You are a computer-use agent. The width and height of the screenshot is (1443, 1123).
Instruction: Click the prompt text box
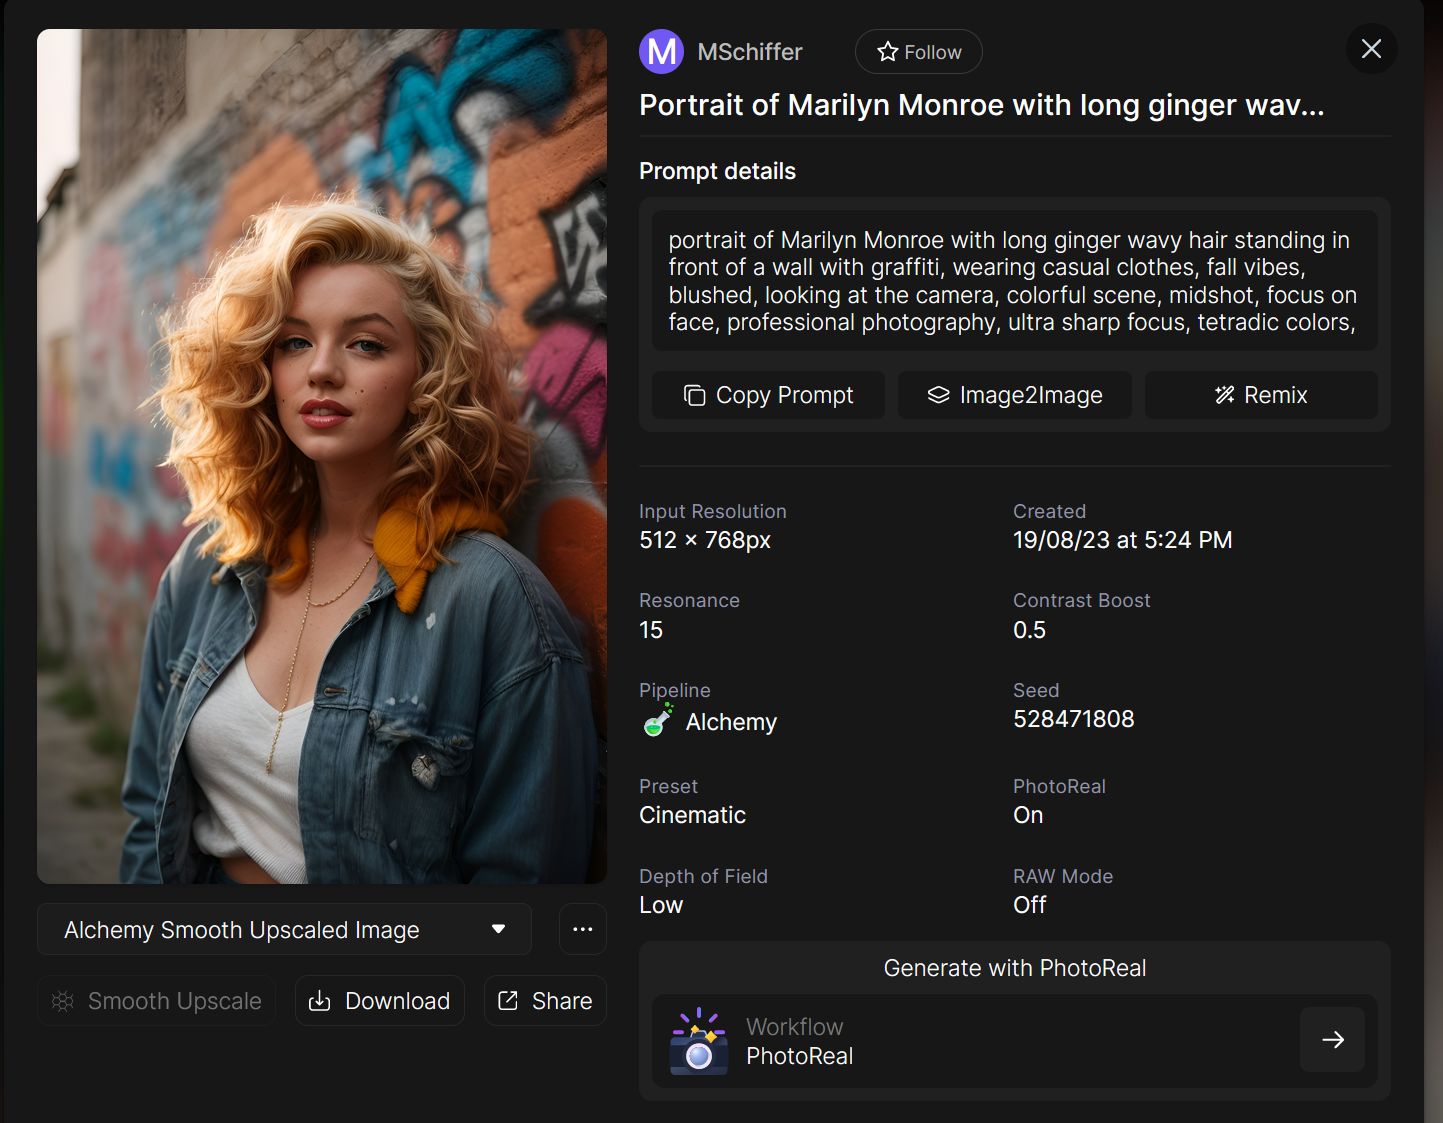[x=1014, y=281]
